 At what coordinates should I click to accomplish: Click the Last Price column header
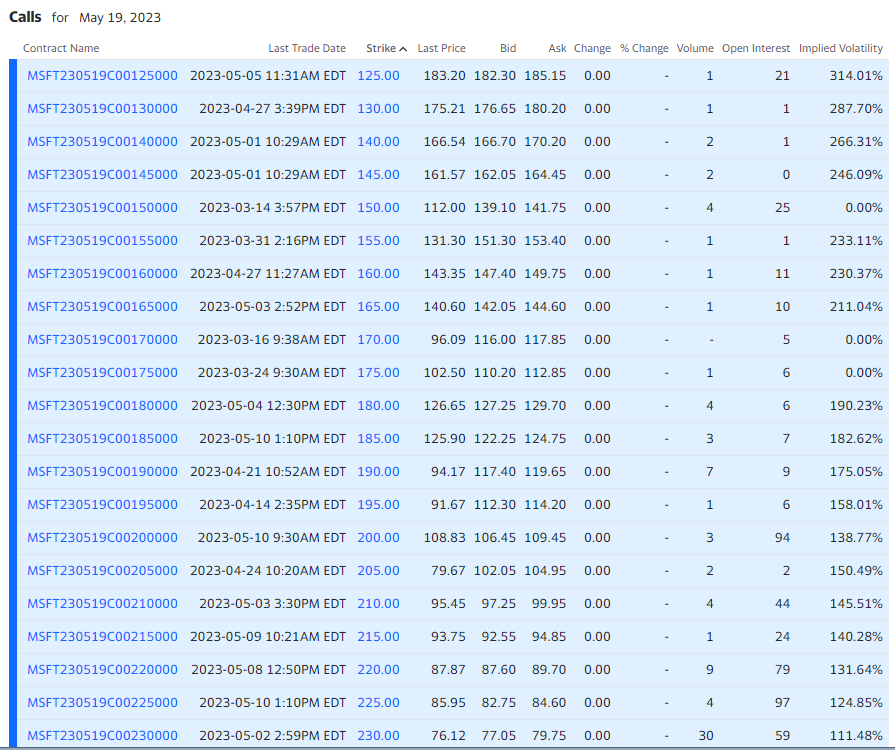pyautogui.click(x=441, y=49)
